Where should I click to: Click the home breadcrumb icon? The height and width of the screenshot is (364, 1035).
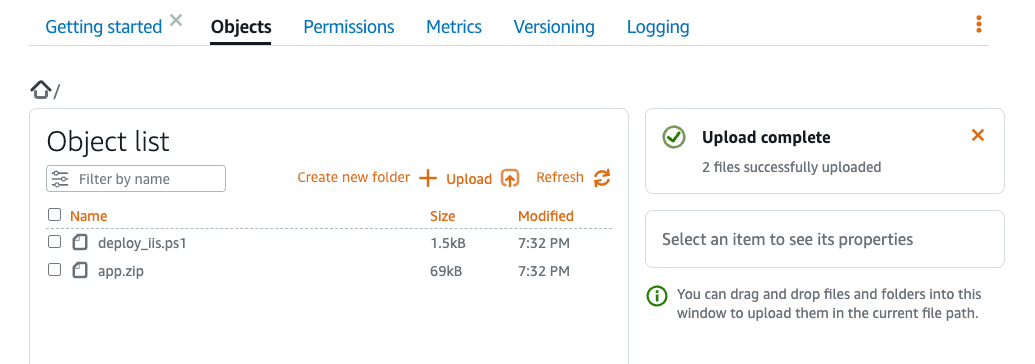coord(41,90)
